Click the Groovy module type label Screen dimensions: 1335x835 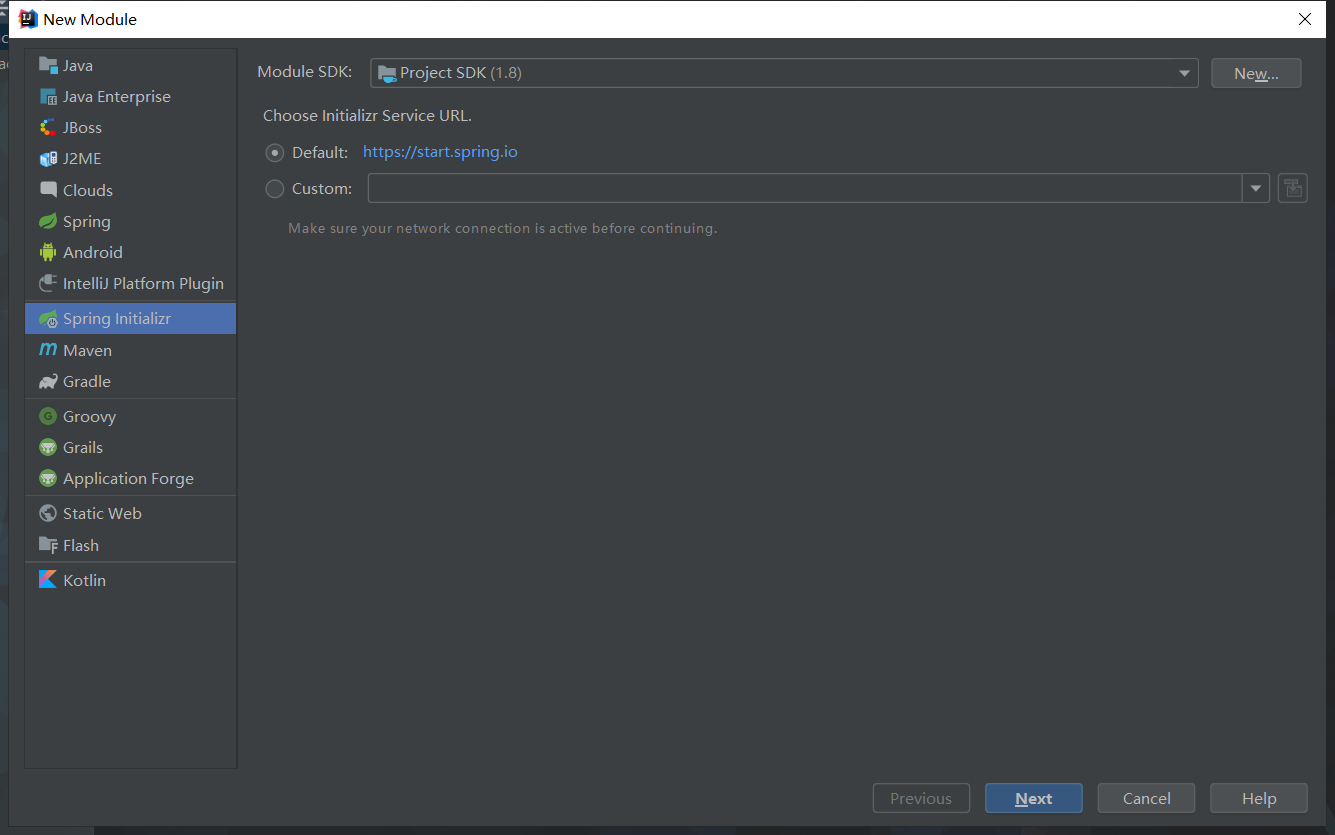pos(90,417)
